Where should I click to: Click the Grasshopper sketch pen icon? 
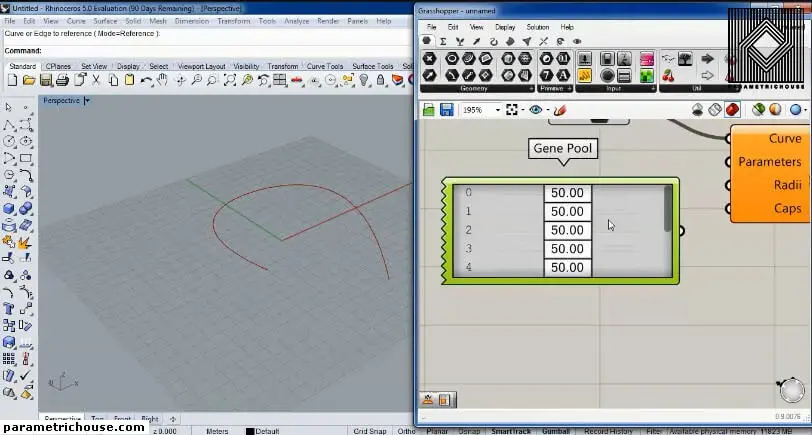tap(560, 110)
